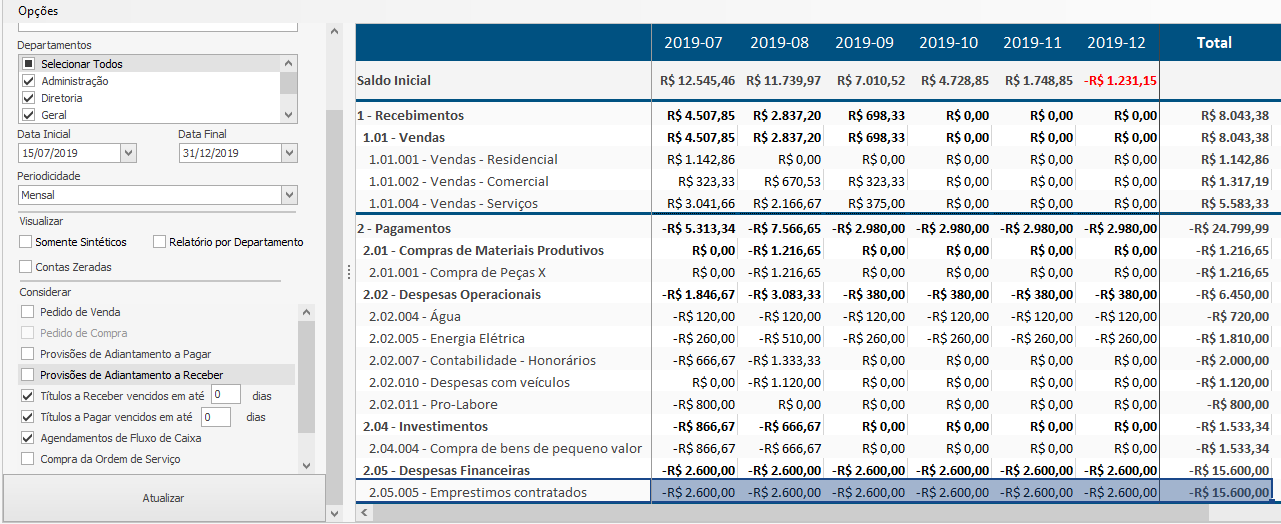Click the departments list scroll-down arrow
1281x524 pixels.
point(288,115)
